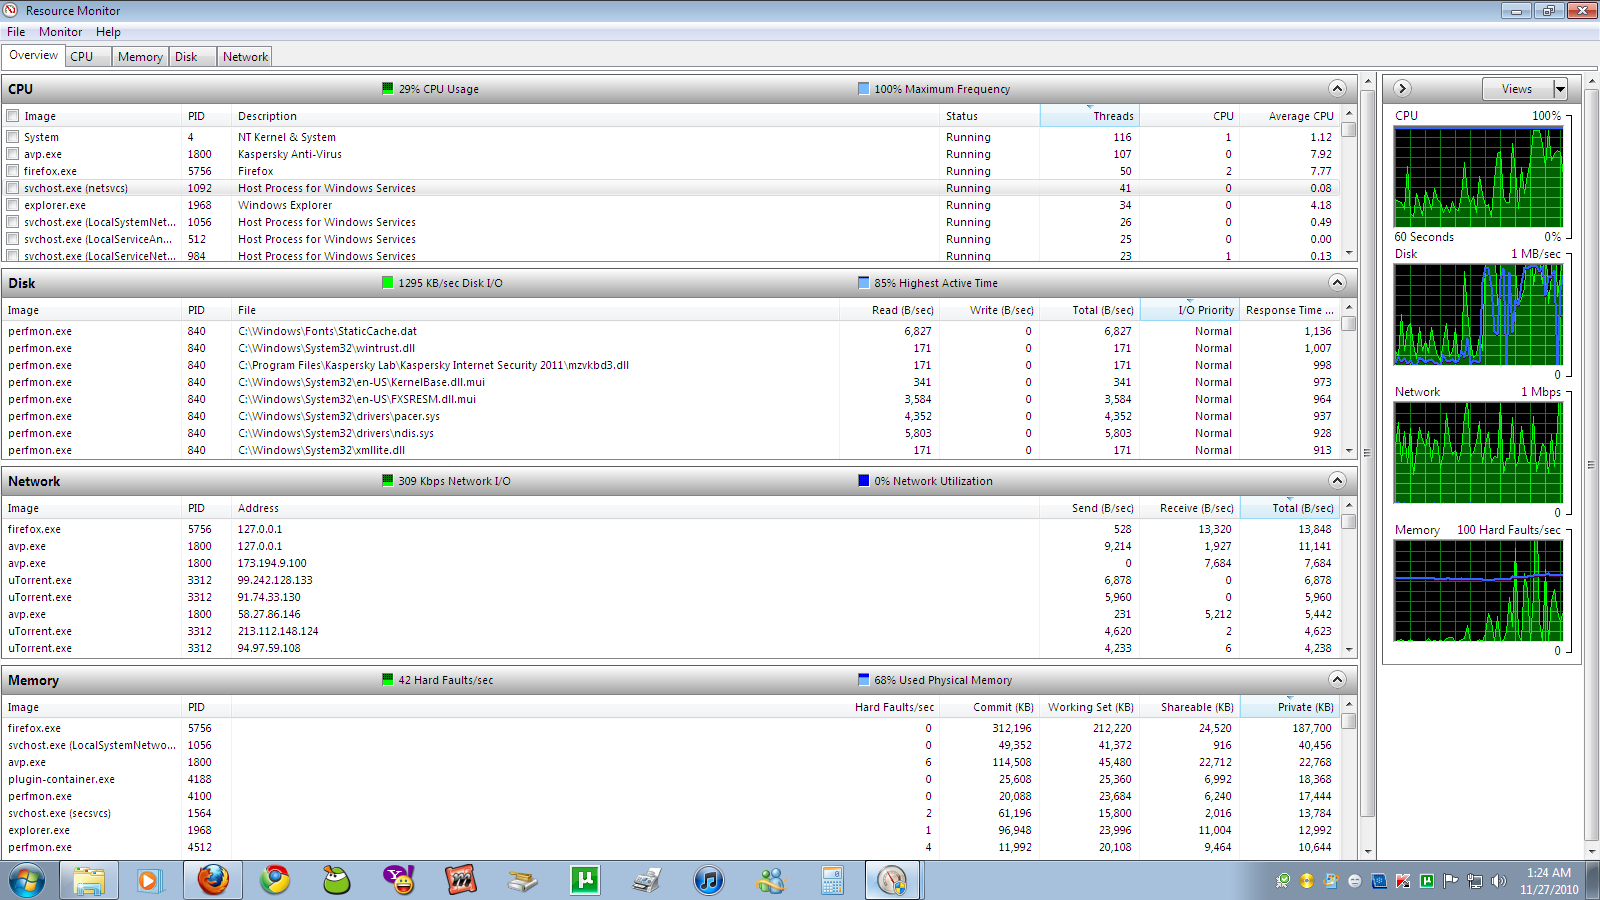Launch uTorrent from the taskbar
Screen dimensions: 1600x900
(x=586, y=881)
